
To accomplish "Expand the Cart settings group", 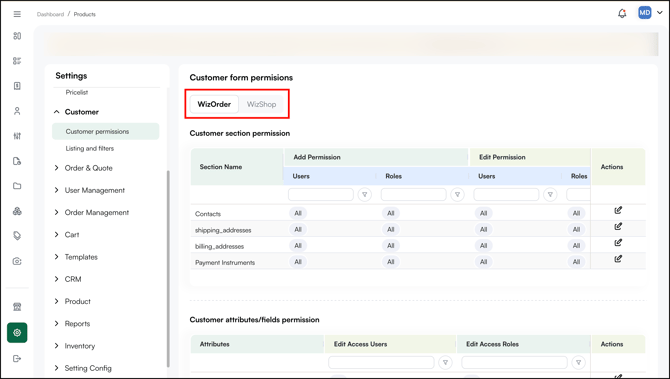I will (x=68, y=235).
